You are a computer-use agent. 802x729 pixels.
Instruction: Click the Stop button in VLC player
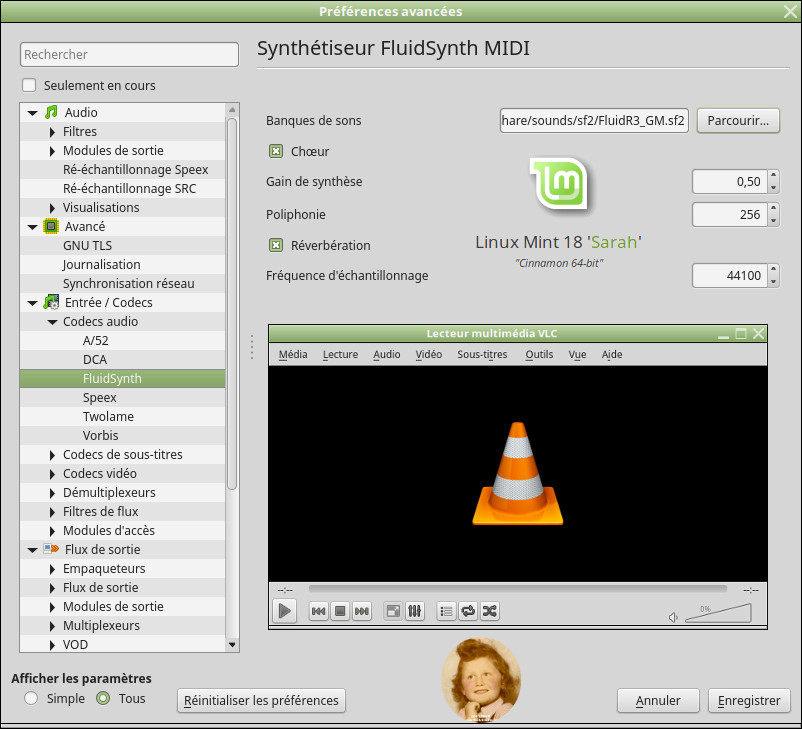340,611
